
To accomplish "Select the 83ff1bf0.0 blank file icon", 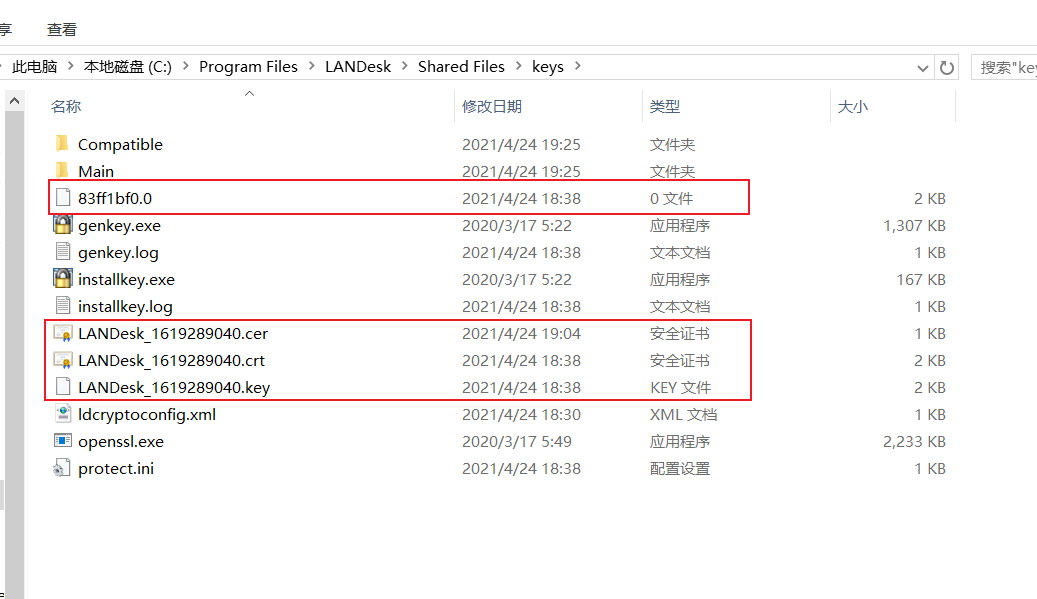I will 62,198.
